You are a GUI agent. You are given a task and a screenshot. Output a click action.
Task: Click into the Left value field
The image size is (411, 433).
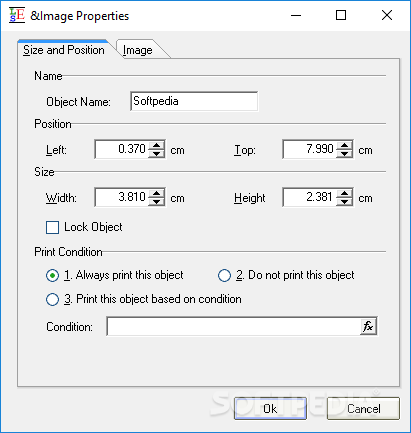[122, 149]
